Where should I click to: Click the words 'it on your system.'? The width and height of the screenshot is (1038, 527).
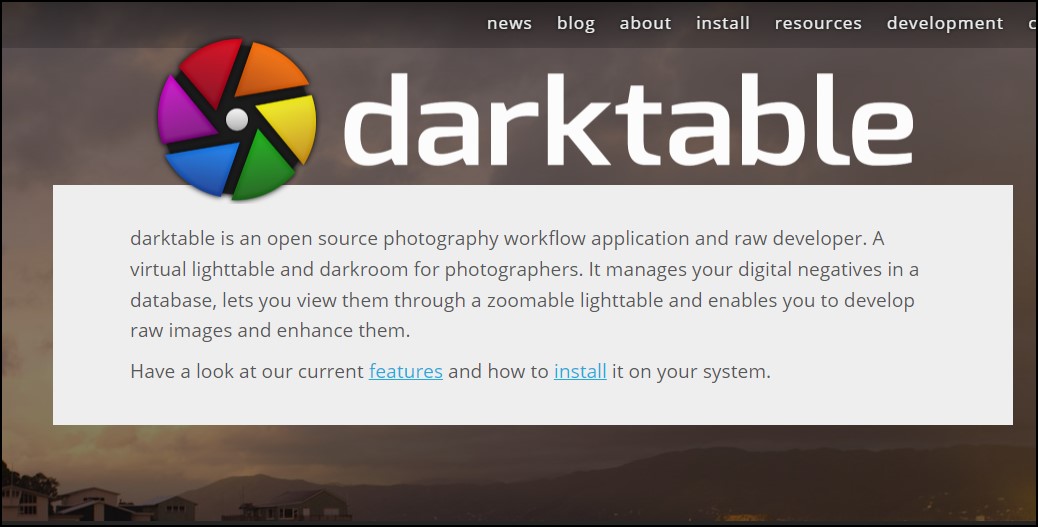point(691,371)
